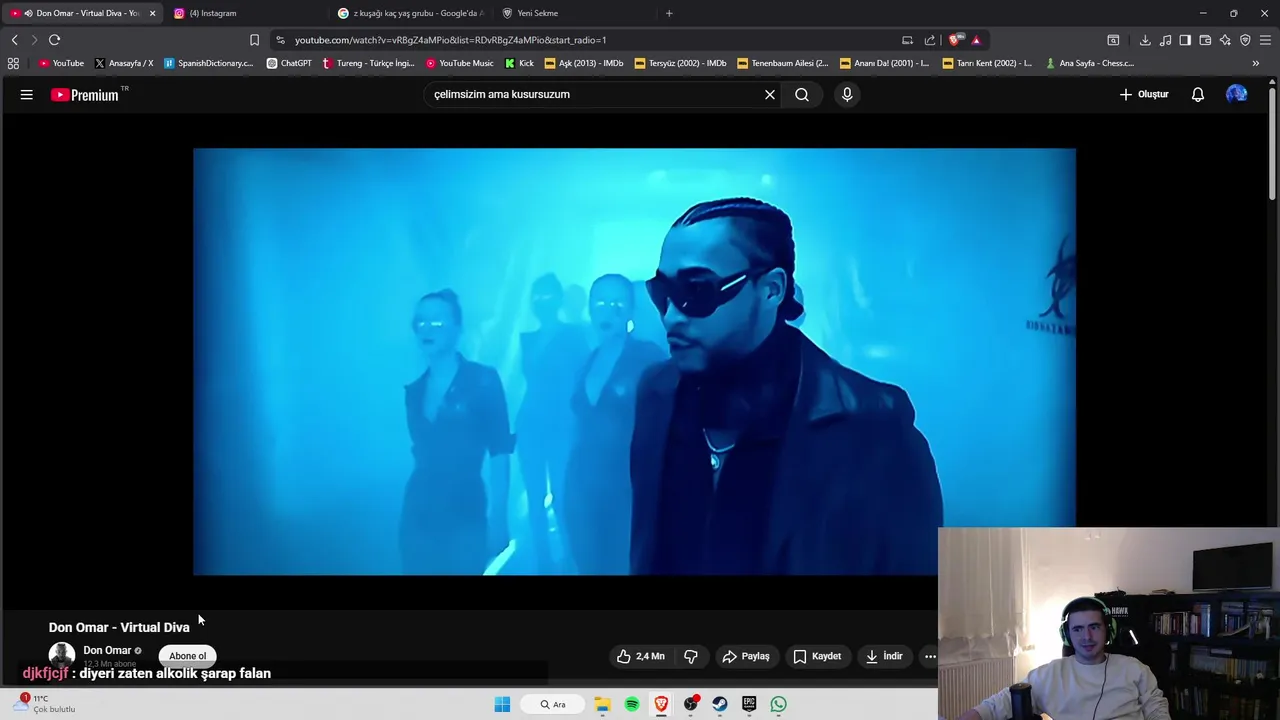This screenshot has height=720, width=1280.
Task: Share the video via Paylaş
Action: [x=746, y=656]
